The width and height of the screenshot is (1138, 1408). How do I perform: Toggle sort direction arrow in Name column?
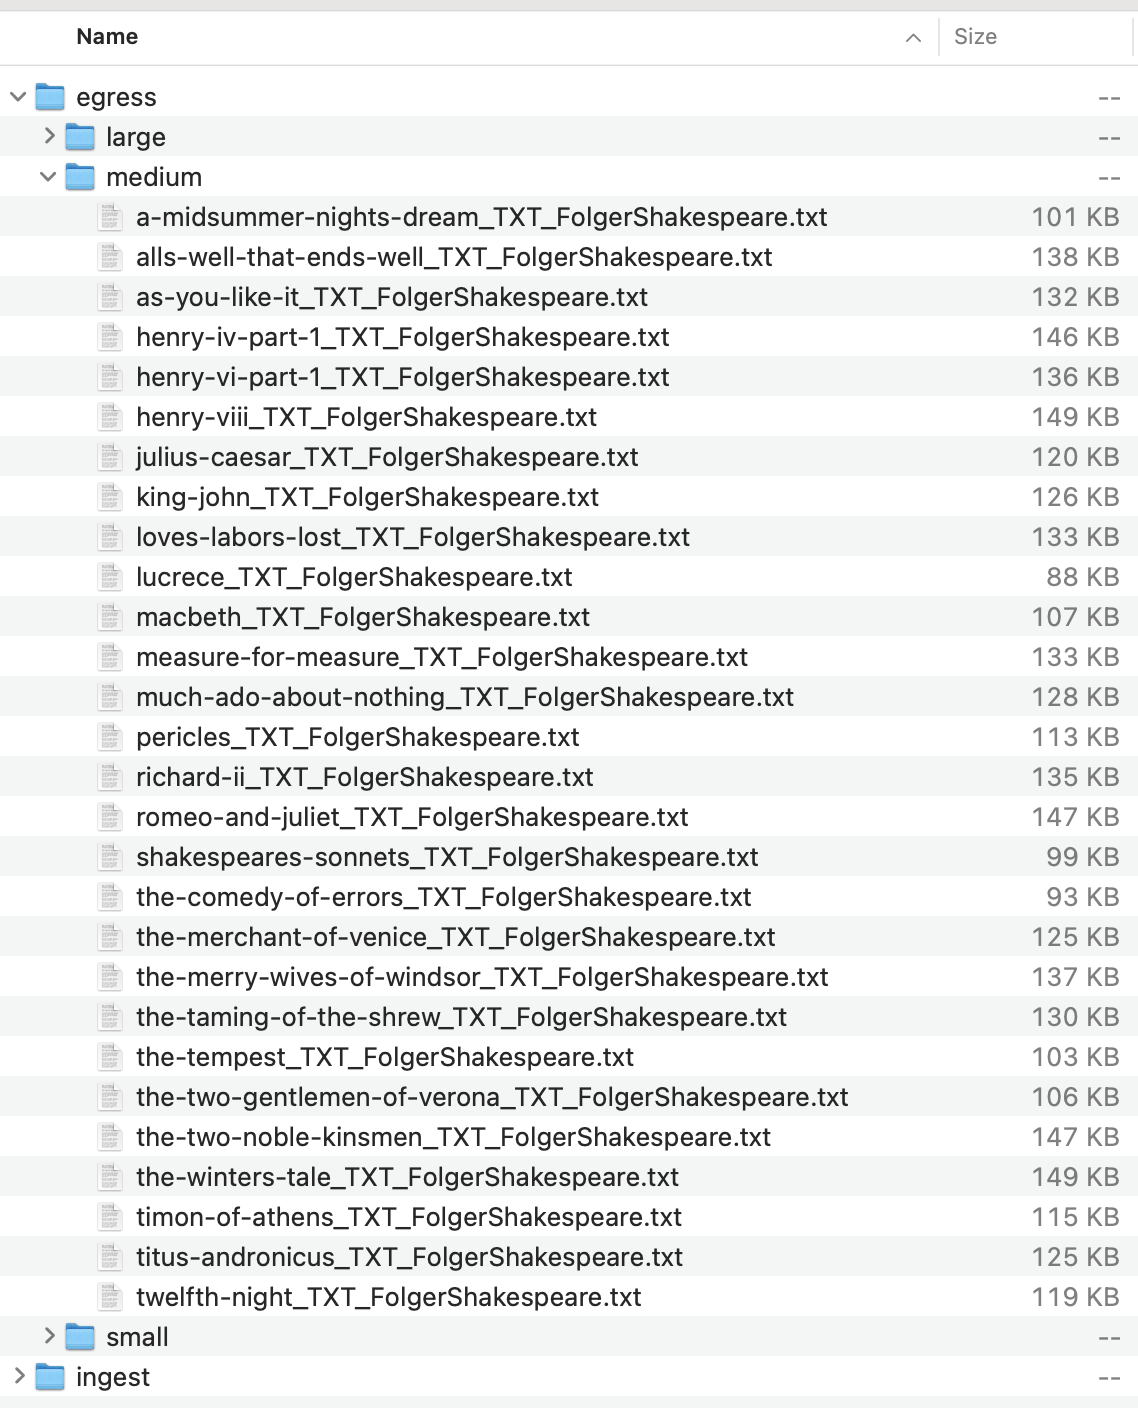[x=913, y=38]
